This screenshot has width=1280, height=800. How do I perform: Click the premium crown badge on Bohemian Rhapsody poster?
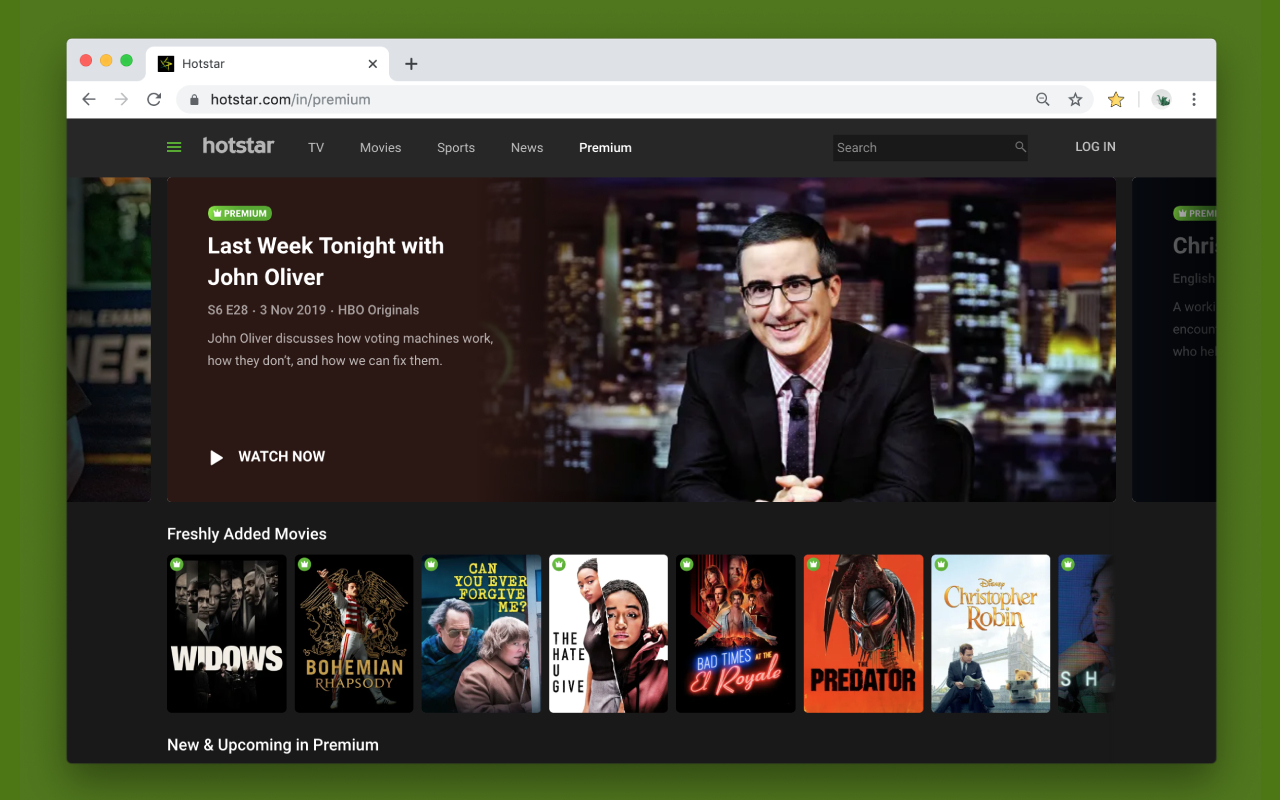tap(304, 564)
